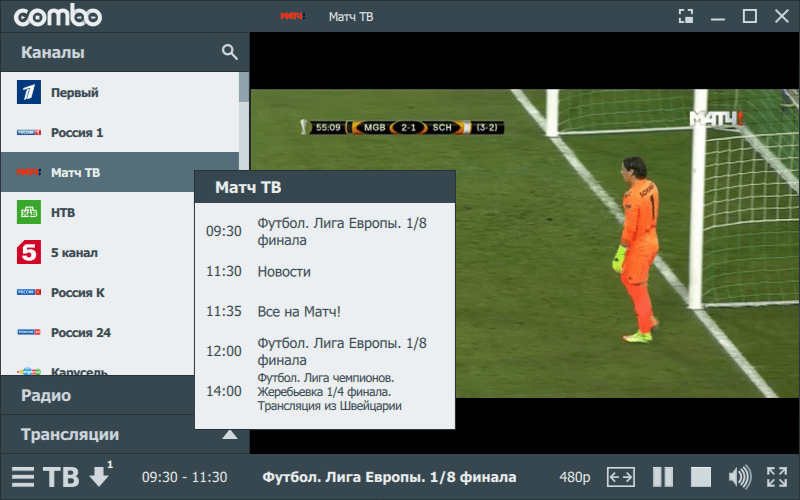Select the Первый channel logo

pos(29,92)
